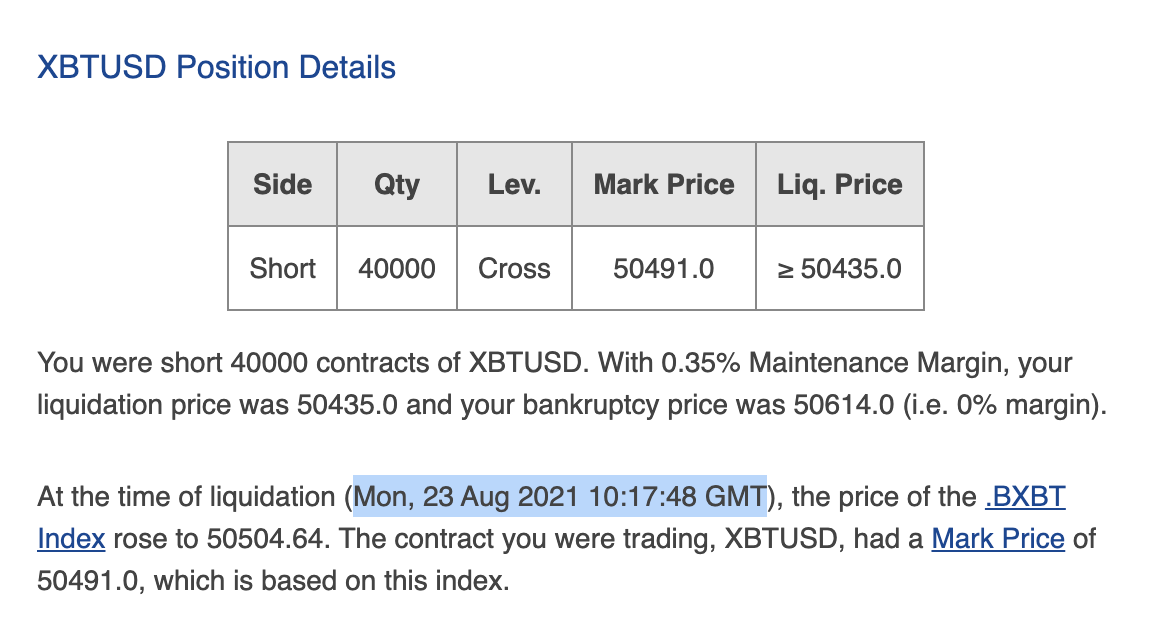Click the 40000 quantity cell
The height and width of the screenshot is (644, 1156).
click(x=397, y=268)
